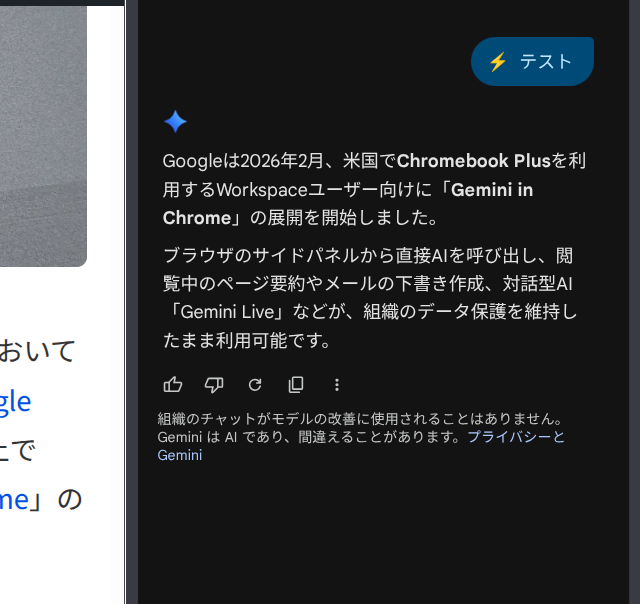Screen dimensions: 640x604
Task: Select the テスト user message bubble
Action: 532,62
